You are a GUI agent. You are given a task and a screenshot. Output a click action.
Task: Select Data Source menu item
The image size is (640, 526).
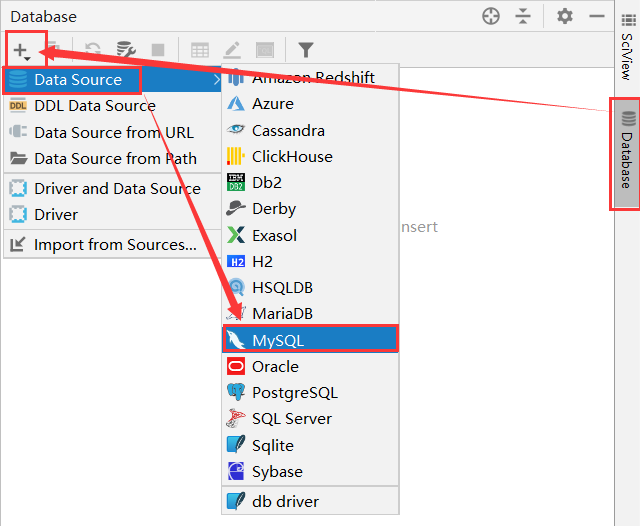click(113, 80)
